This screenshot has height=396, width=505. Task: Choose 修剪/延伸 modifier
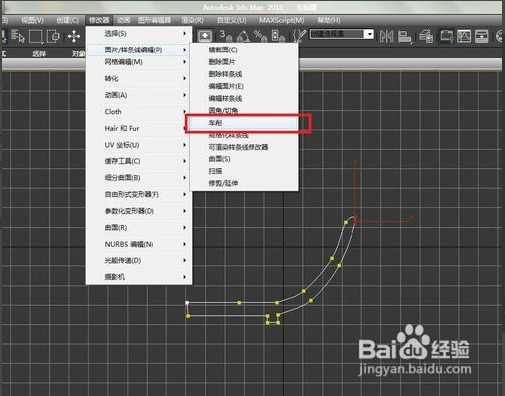click(244, 183)
